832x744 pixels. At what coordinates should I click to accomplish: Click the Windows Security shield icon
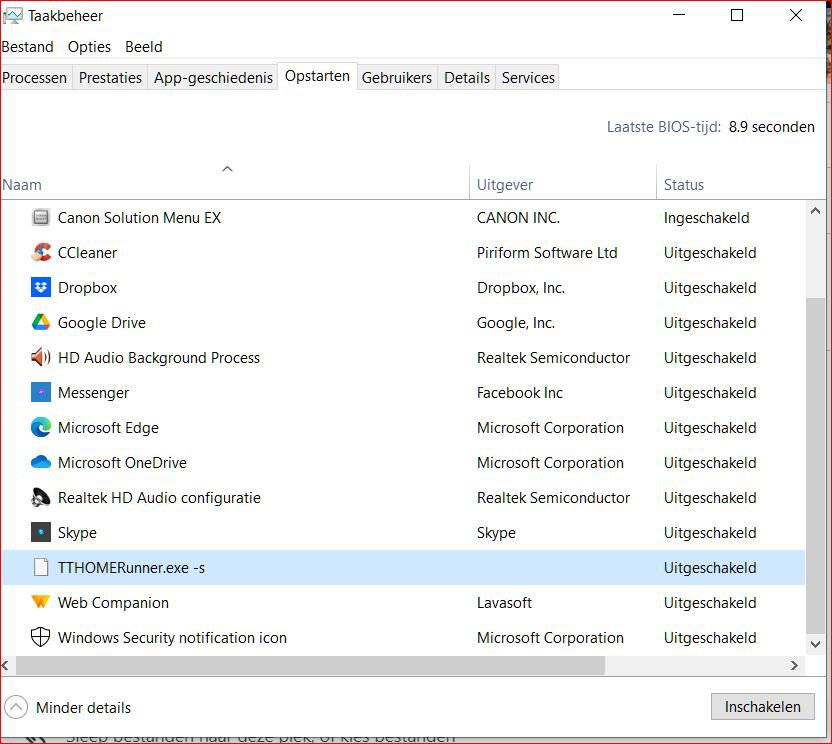click(41, 637)
